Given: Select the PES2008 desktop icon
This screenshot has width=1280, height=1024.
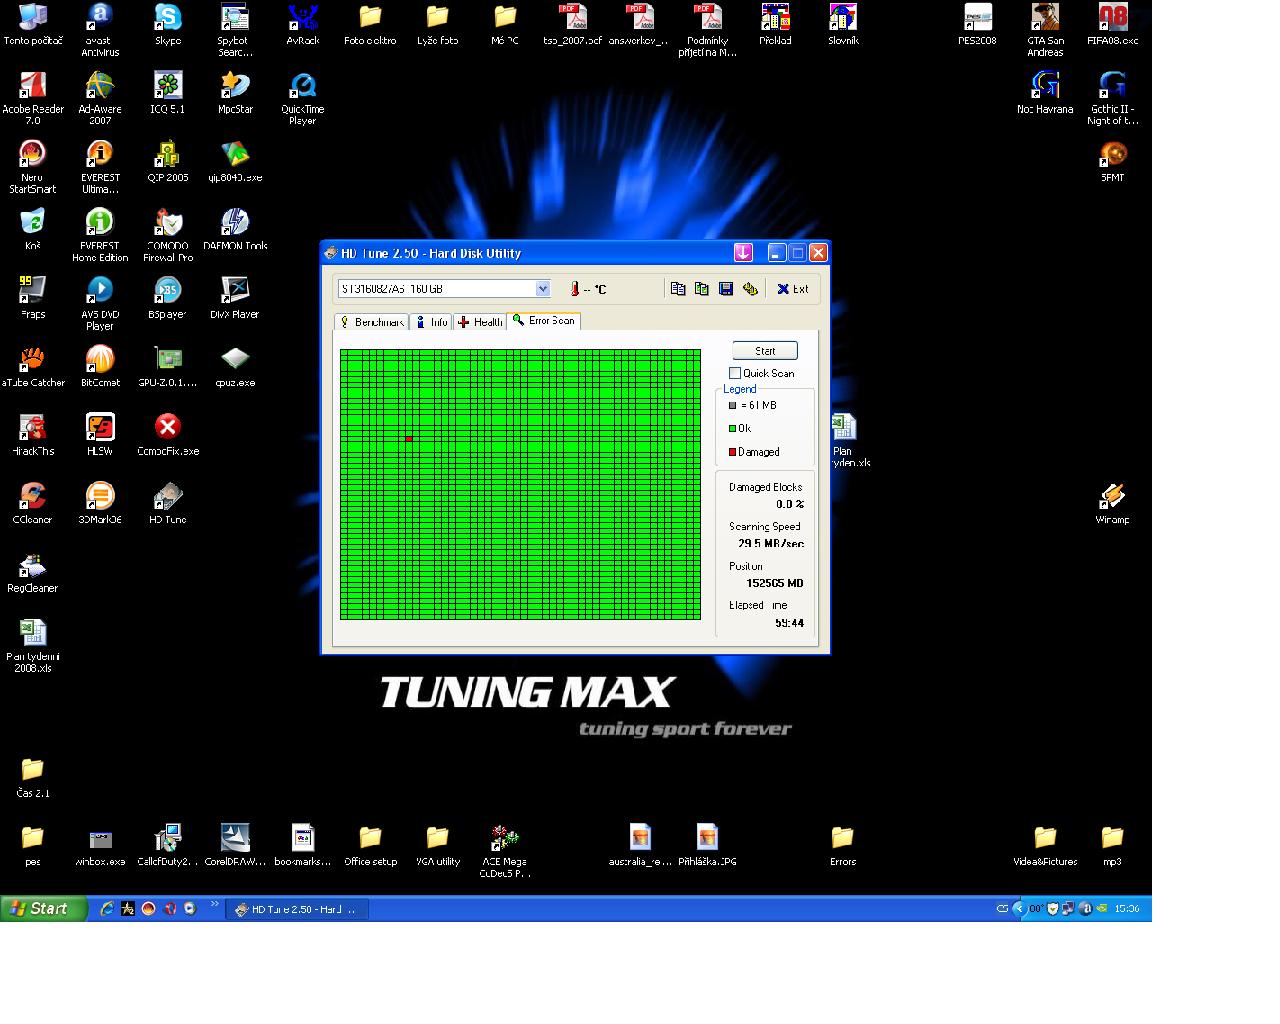Looking at the screenshot, I should pos(978,25).
